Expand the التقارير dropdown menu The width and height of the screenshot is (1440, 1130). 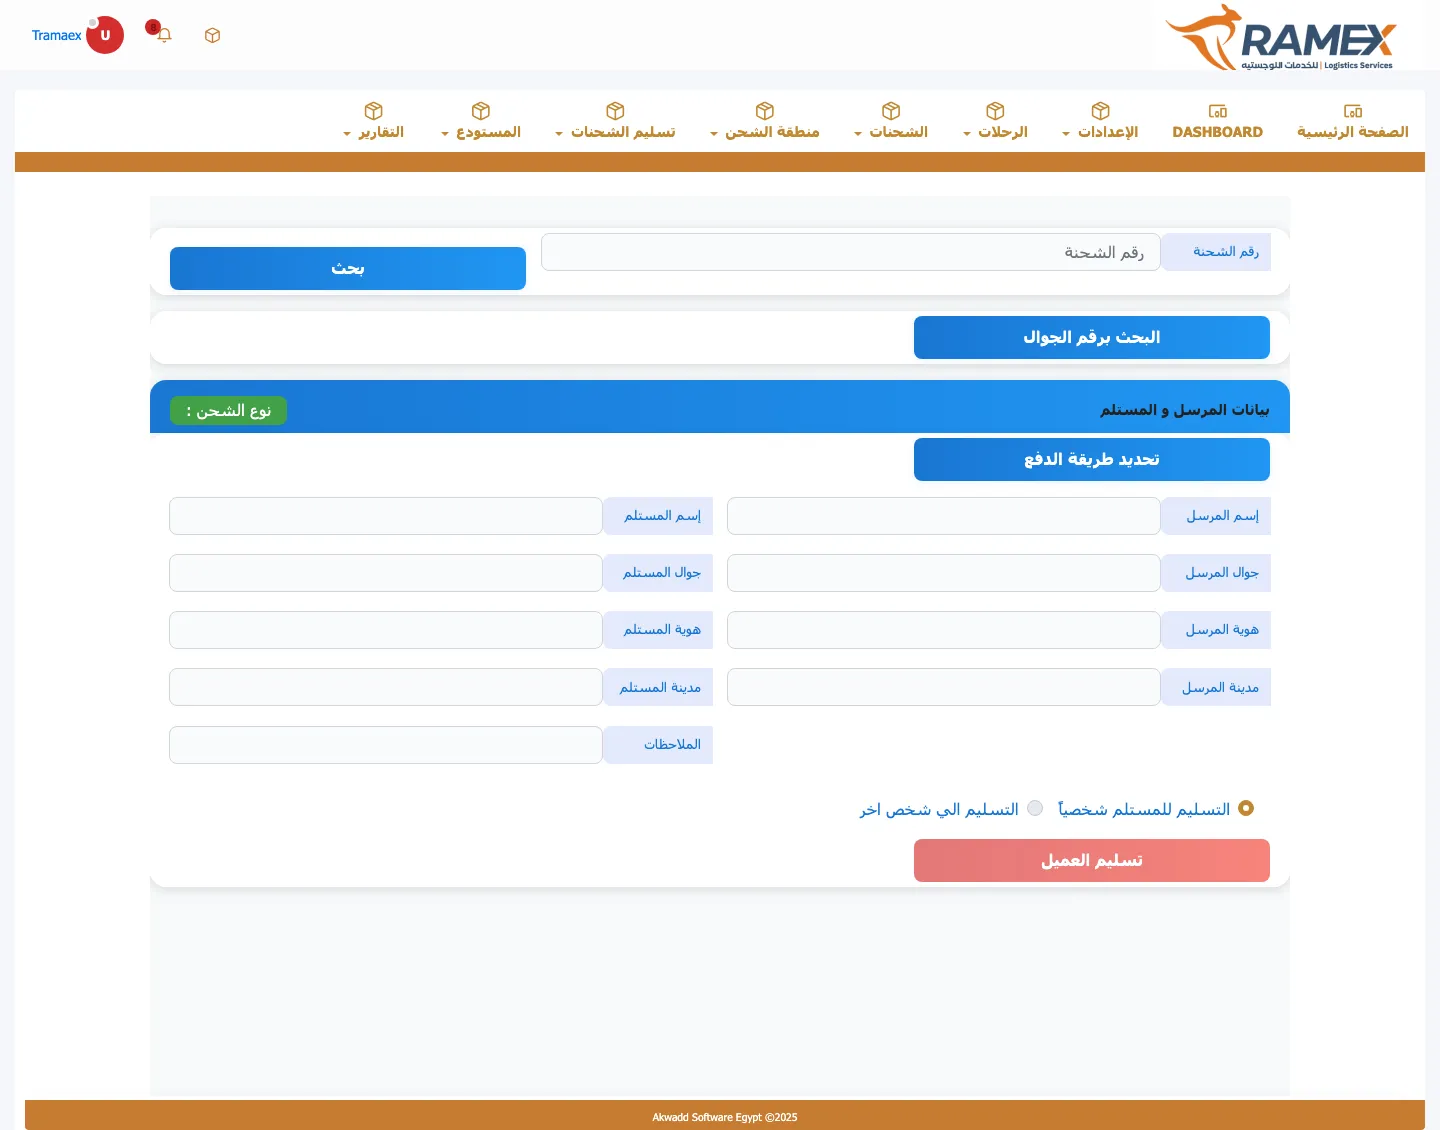374,132
